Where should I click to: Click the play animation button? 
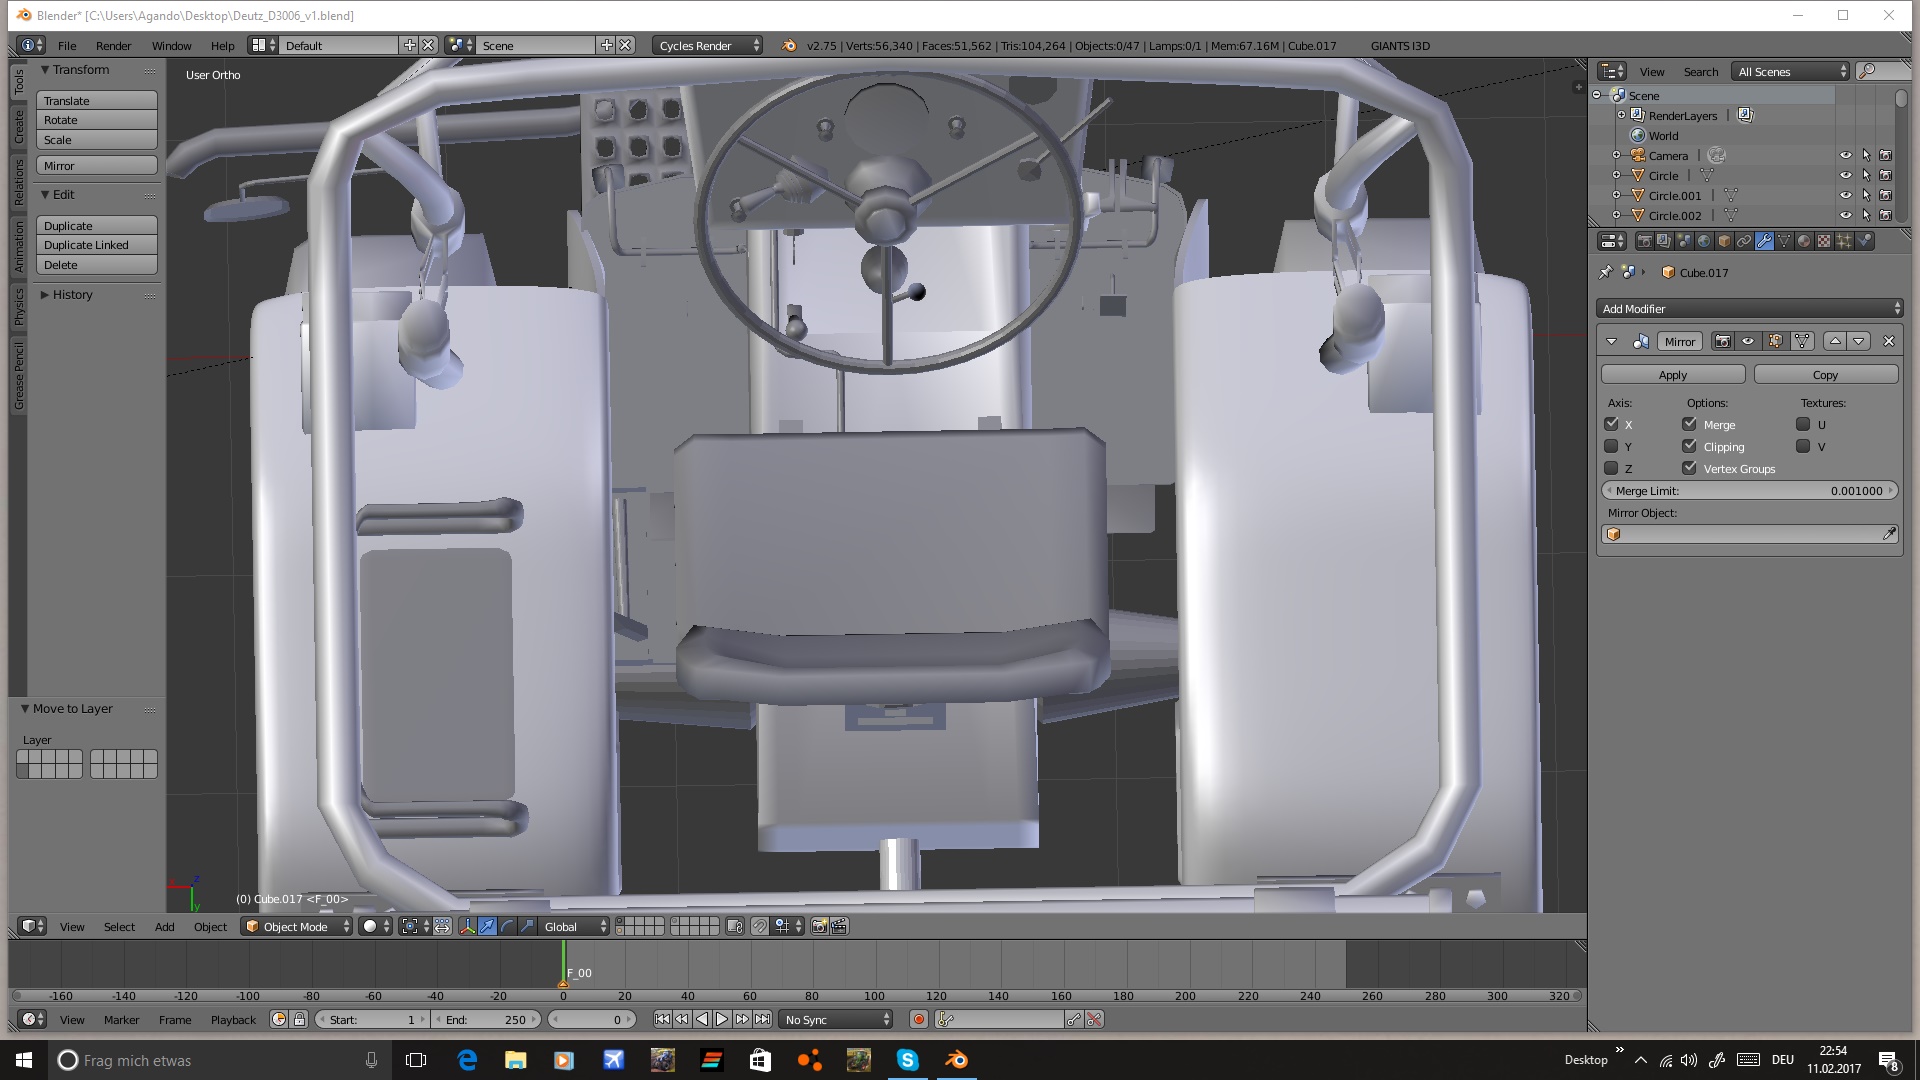point(722,1019)
